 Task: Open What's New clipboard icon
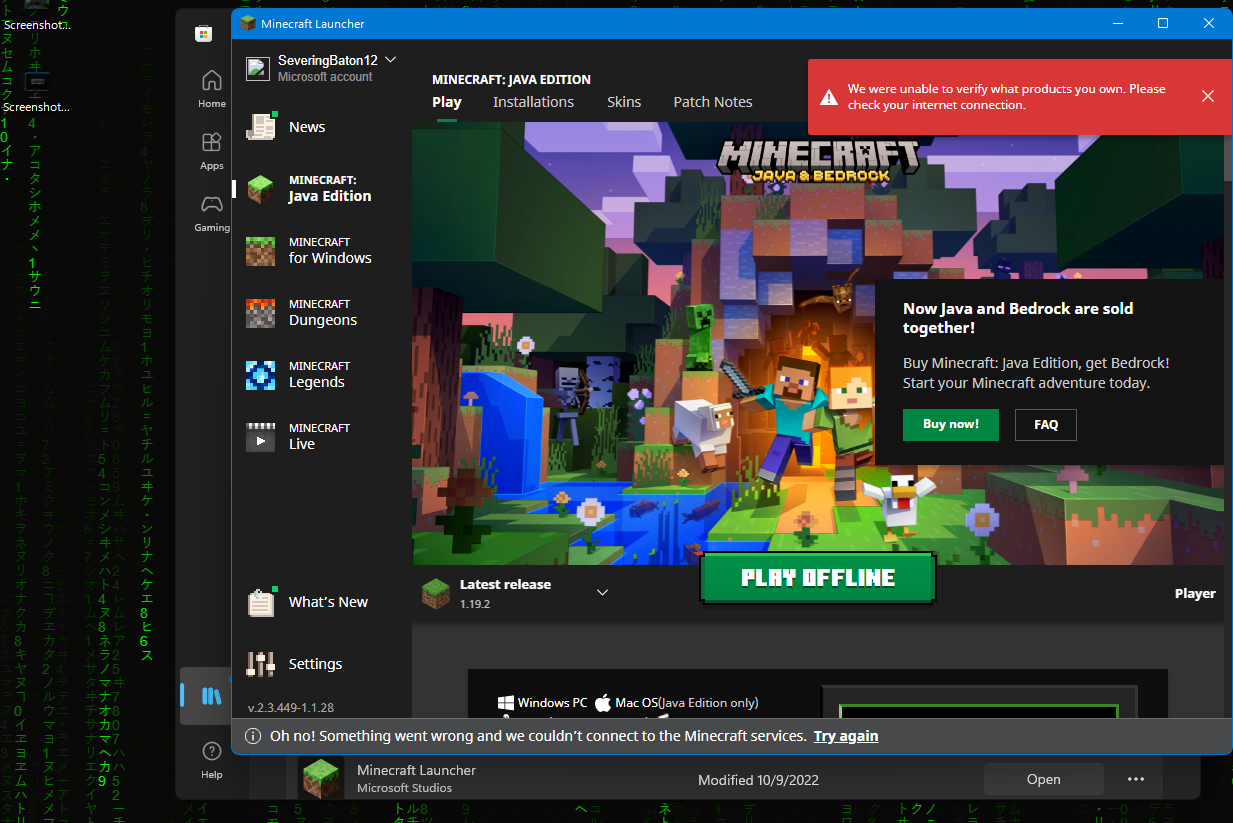(261, 602)
